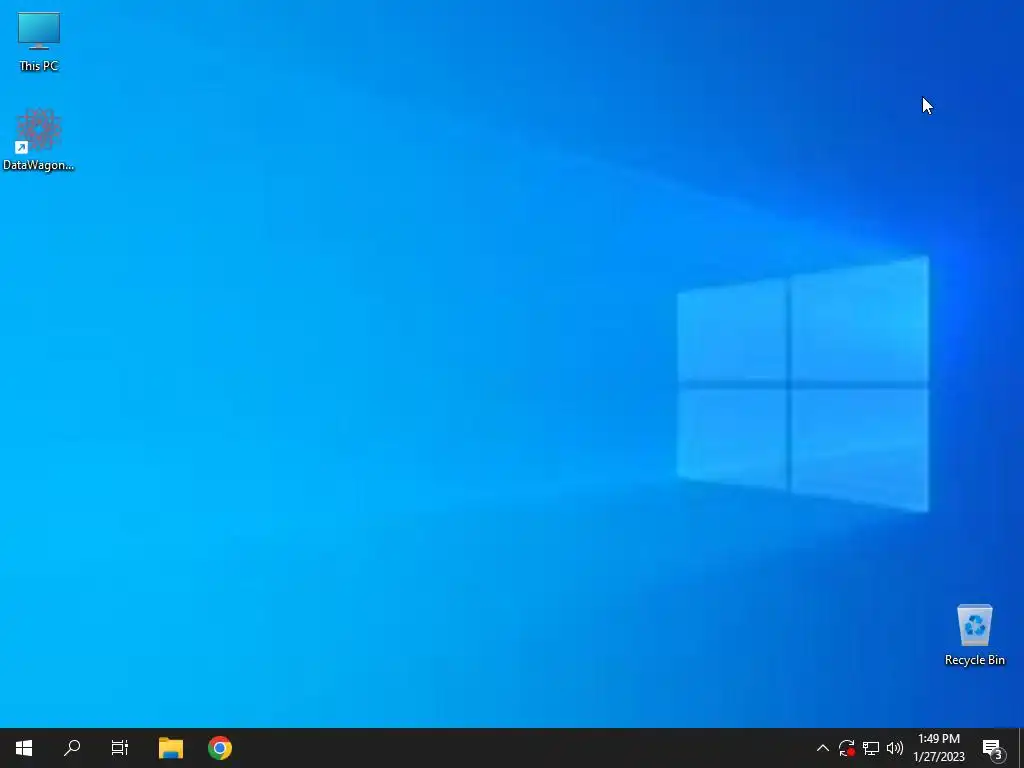
Task: Open taskbar search magnifier
Action: (x=72, y=748)
